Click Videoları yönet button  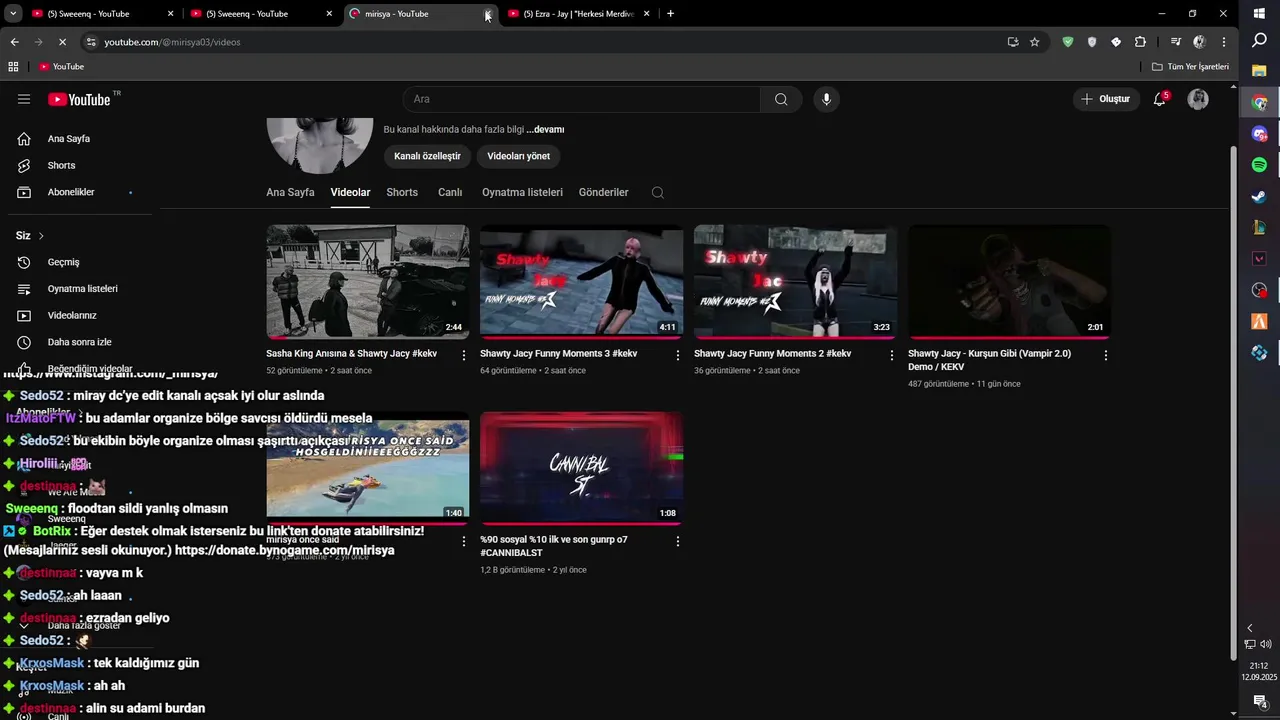[518, 156]
